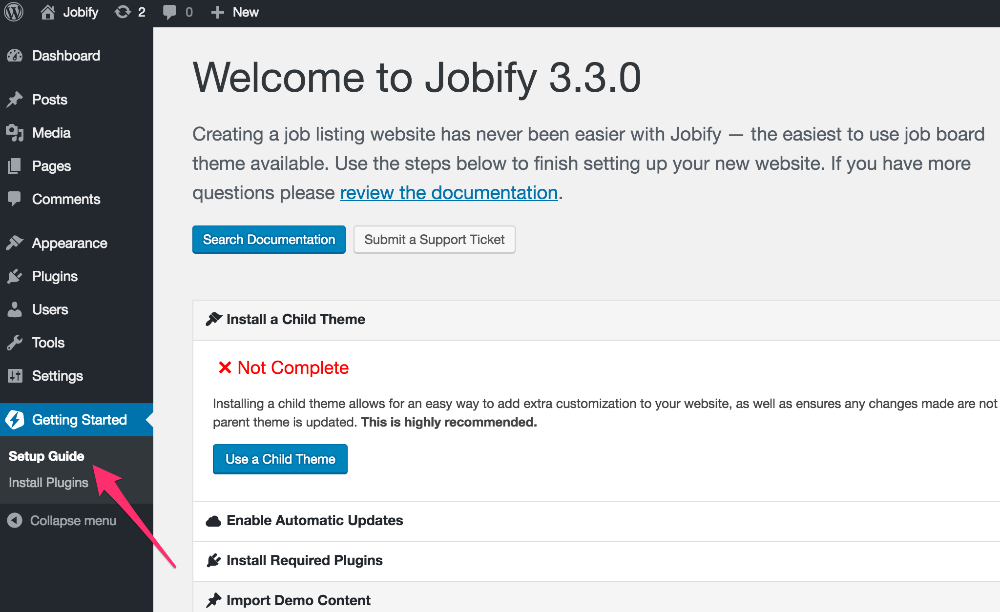The height and width of the screenshot is (612, 1000).
Task: Click the home icon beside Jobify
Action: pyautogui.click(x=48, y=12)
